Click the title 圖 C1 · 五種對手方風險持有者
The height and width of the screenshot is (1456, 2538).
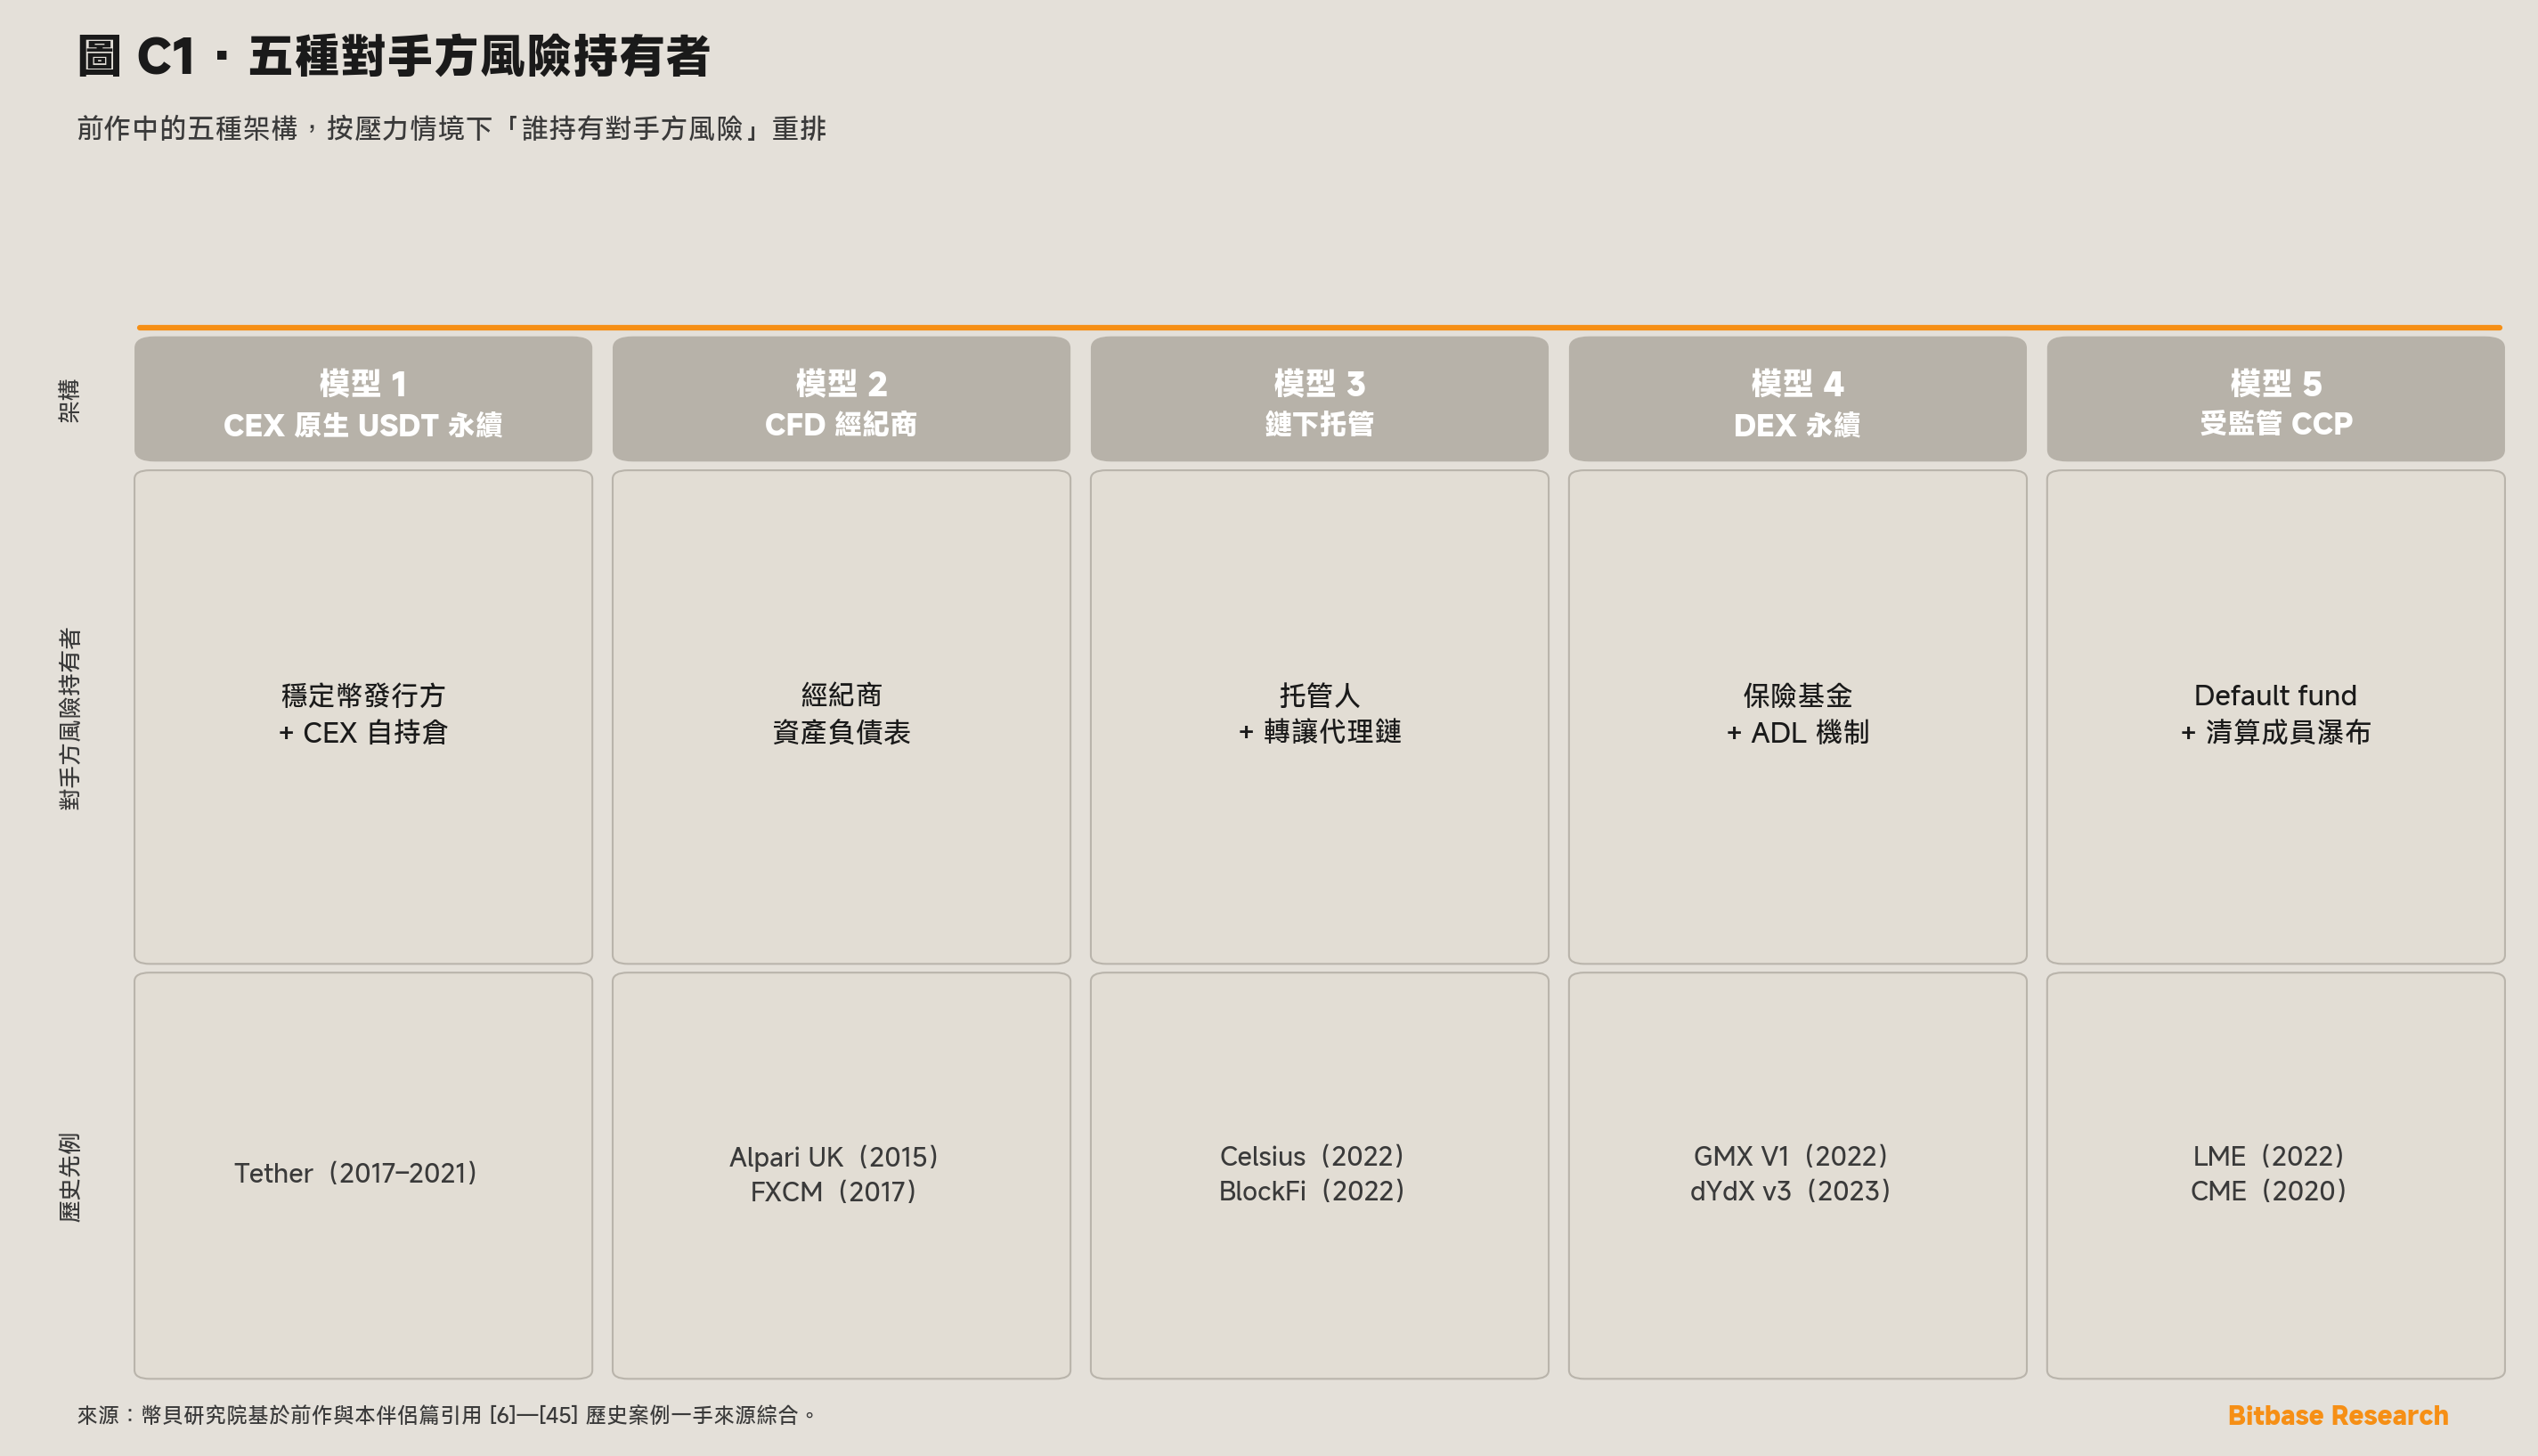click(393, 55)
